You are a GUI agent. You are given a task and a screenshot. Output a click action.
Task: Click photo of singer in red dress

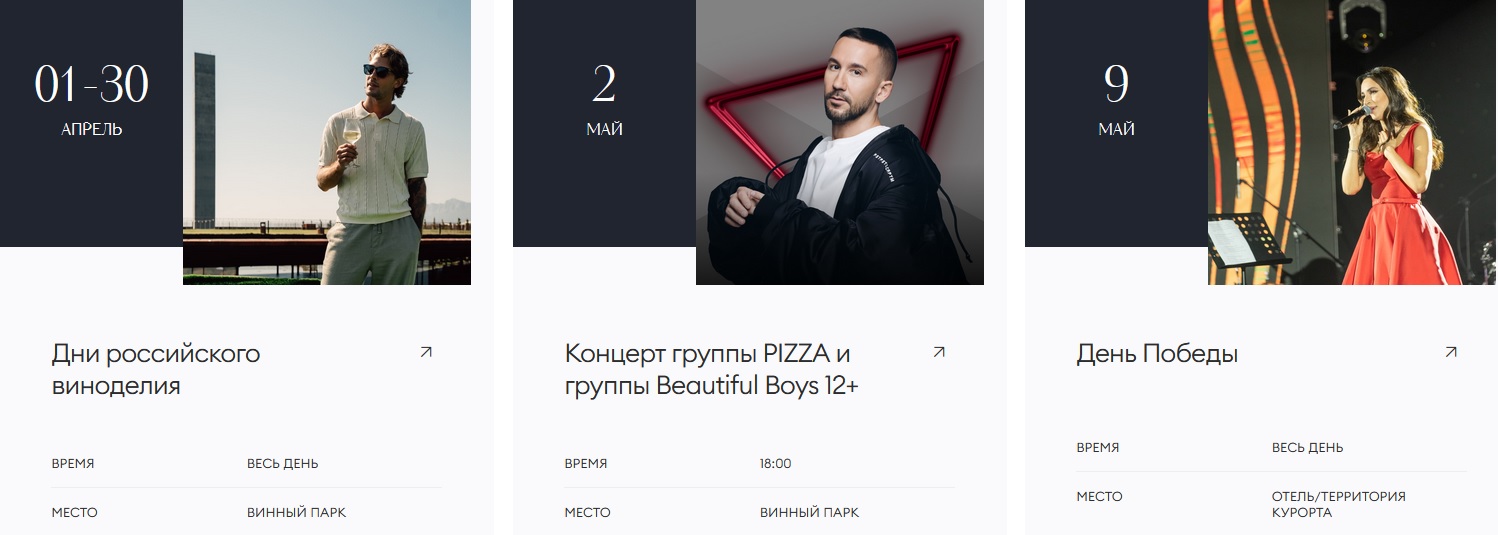click(x=1352, y=142)
